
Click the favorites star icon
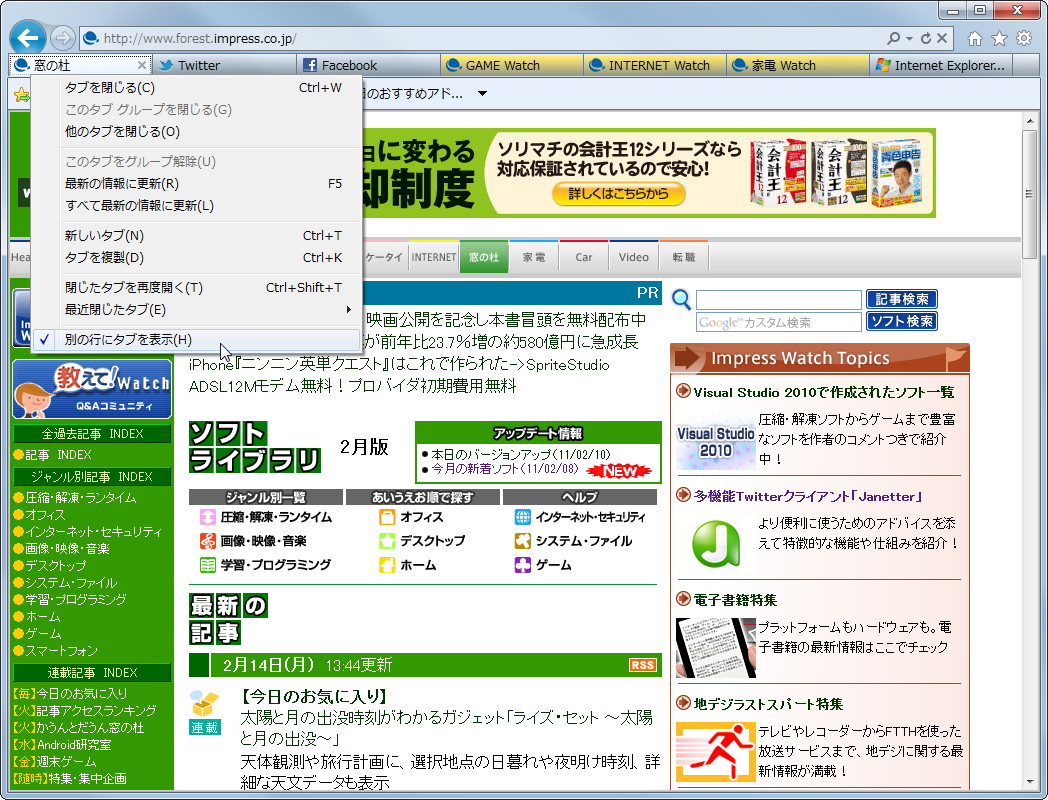pyautogui.click(x=997, y=37)
